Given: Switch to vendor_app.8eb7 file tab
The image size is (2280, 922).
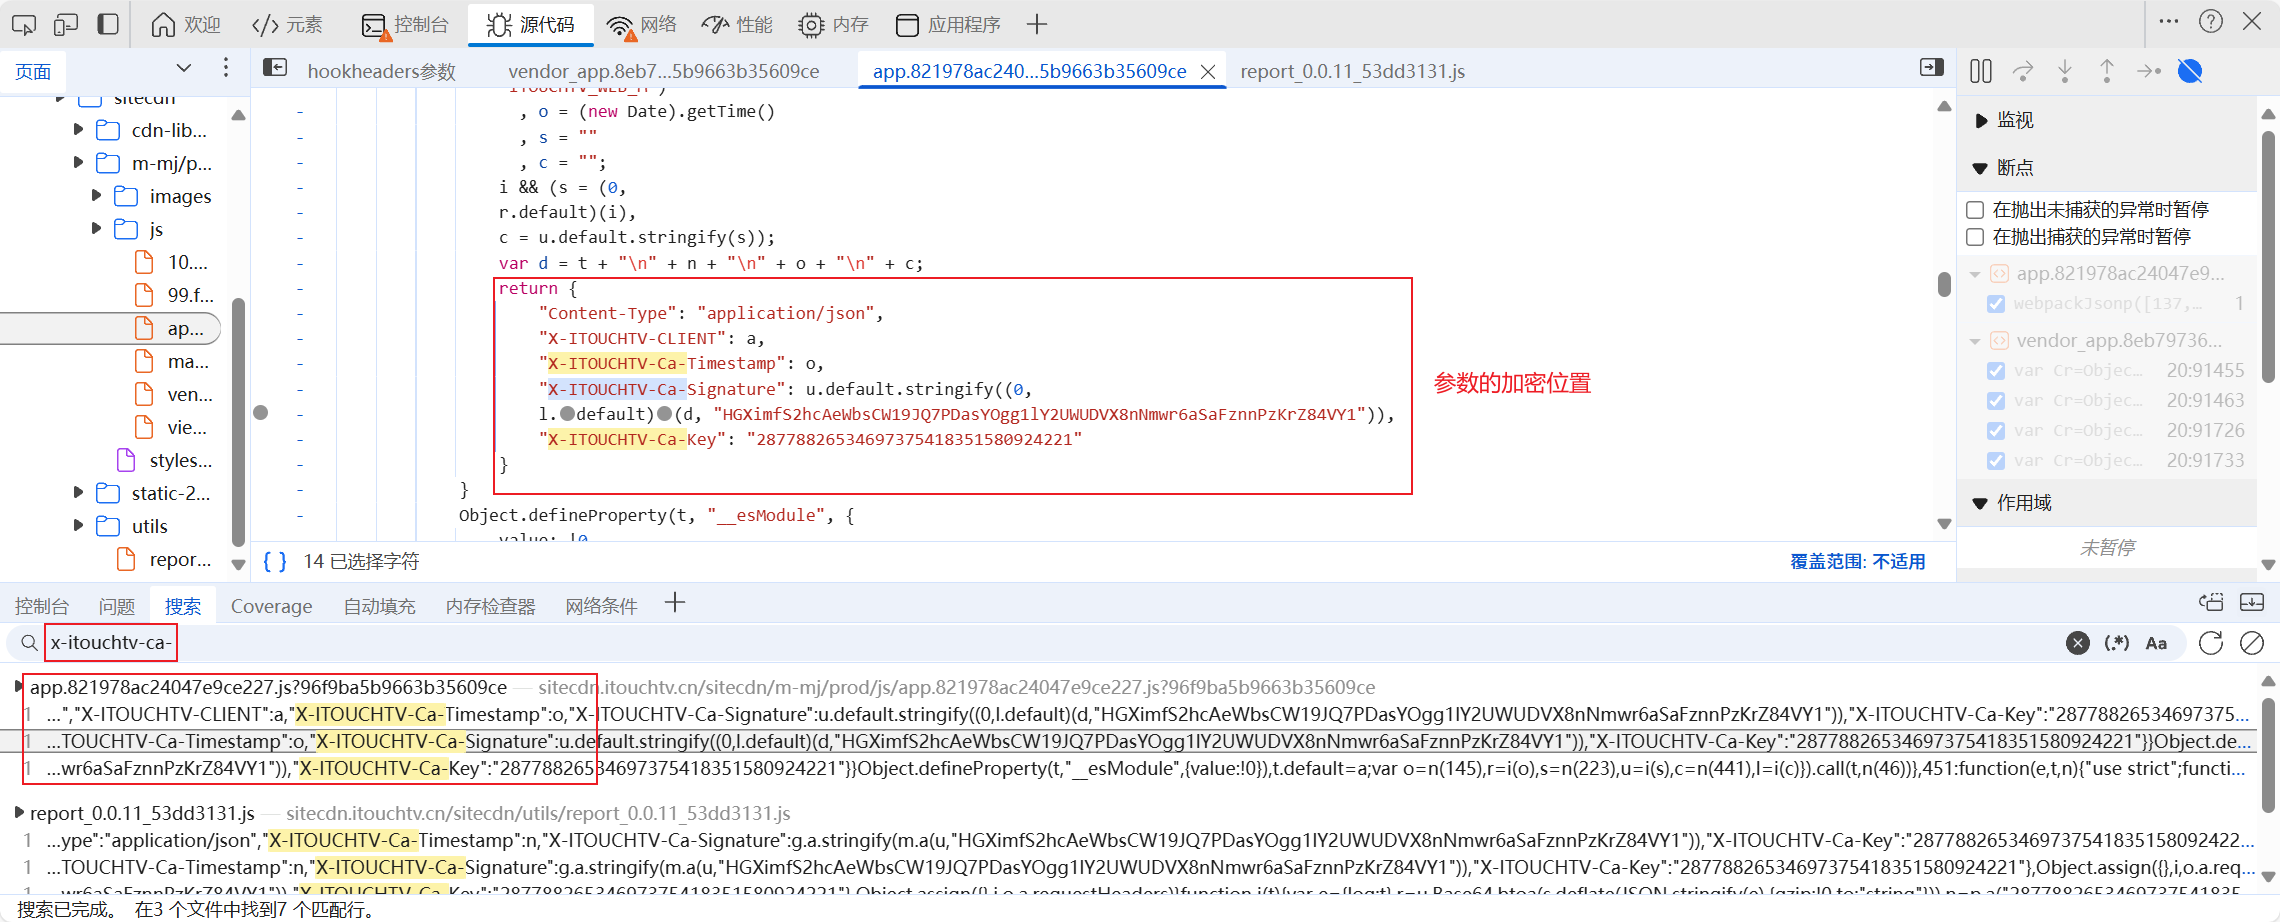Looking at the screenshot, I should 663,71.
